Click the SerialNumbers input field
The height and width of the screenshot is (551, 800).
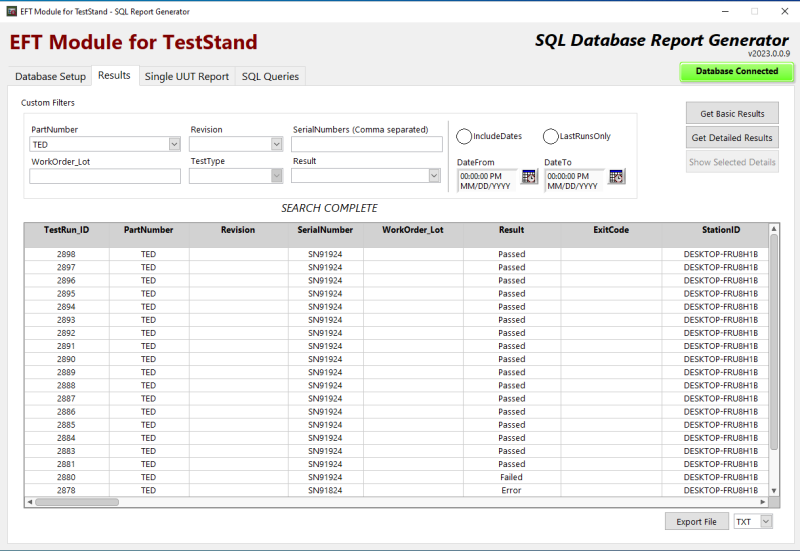tap(367, 144)
